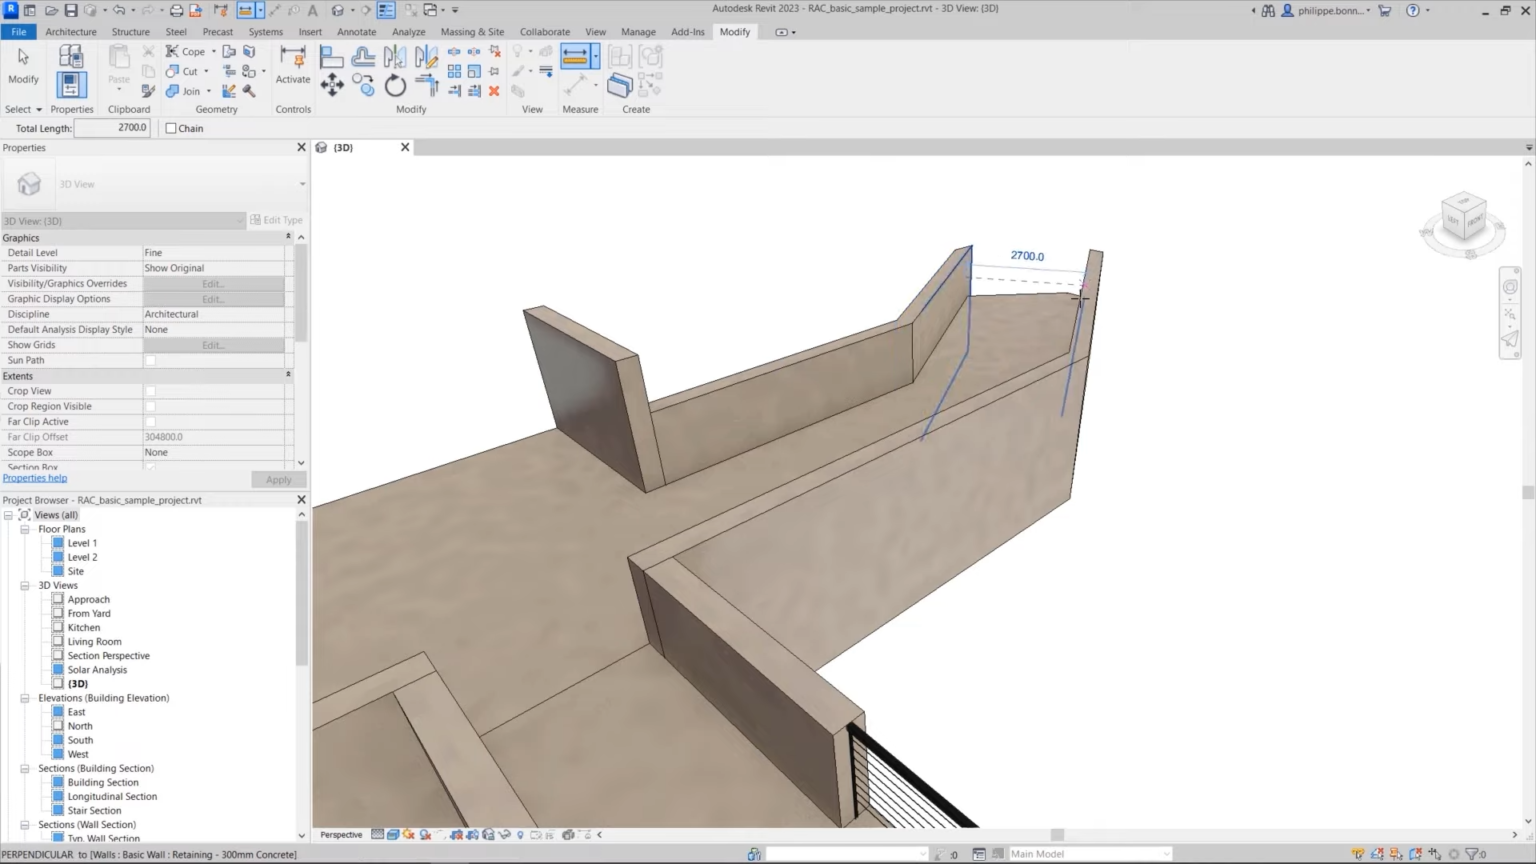Click the Edit button for Visibility/Graphics Overrides
Image resolution: width=1536 pixels, height=864 pixels.
coord(213,284)
